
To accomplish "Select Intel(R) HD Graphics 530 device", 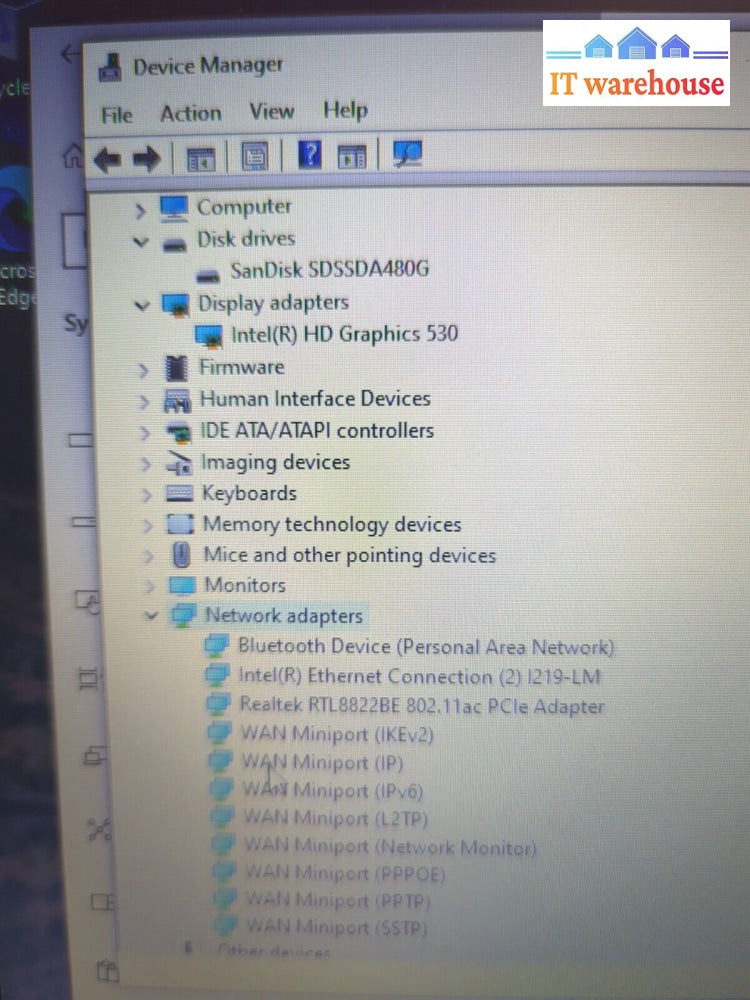I will 344,334.
